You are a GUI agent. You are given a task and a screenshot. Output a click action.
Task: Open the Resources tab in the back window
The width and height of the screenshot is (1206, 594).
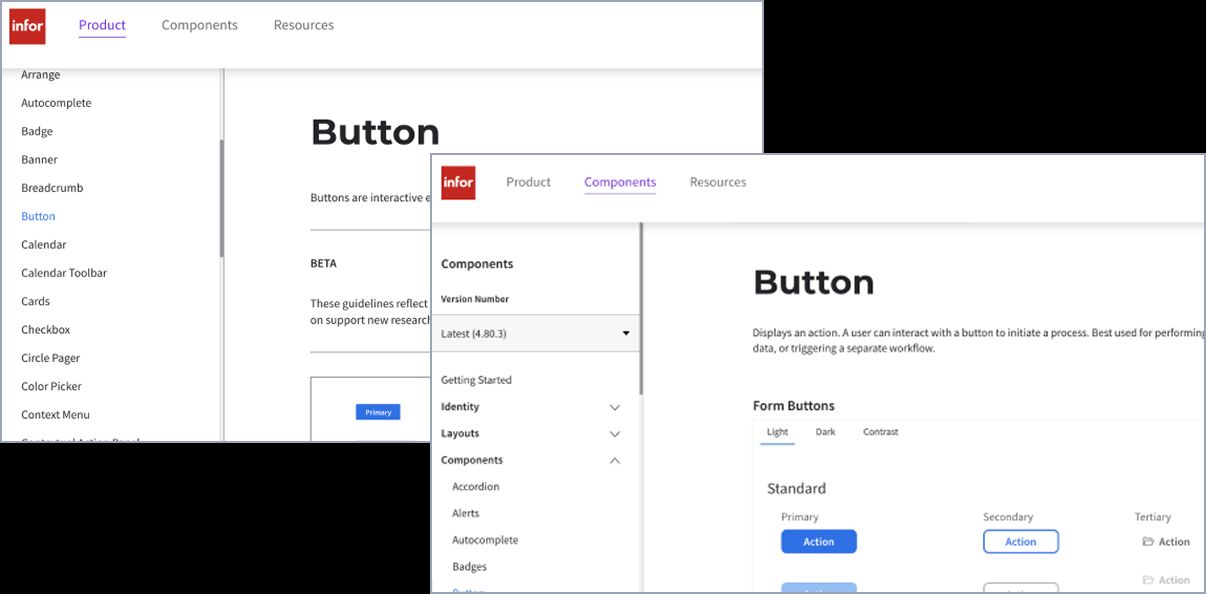pyautogui.click(x=304, y=25)
